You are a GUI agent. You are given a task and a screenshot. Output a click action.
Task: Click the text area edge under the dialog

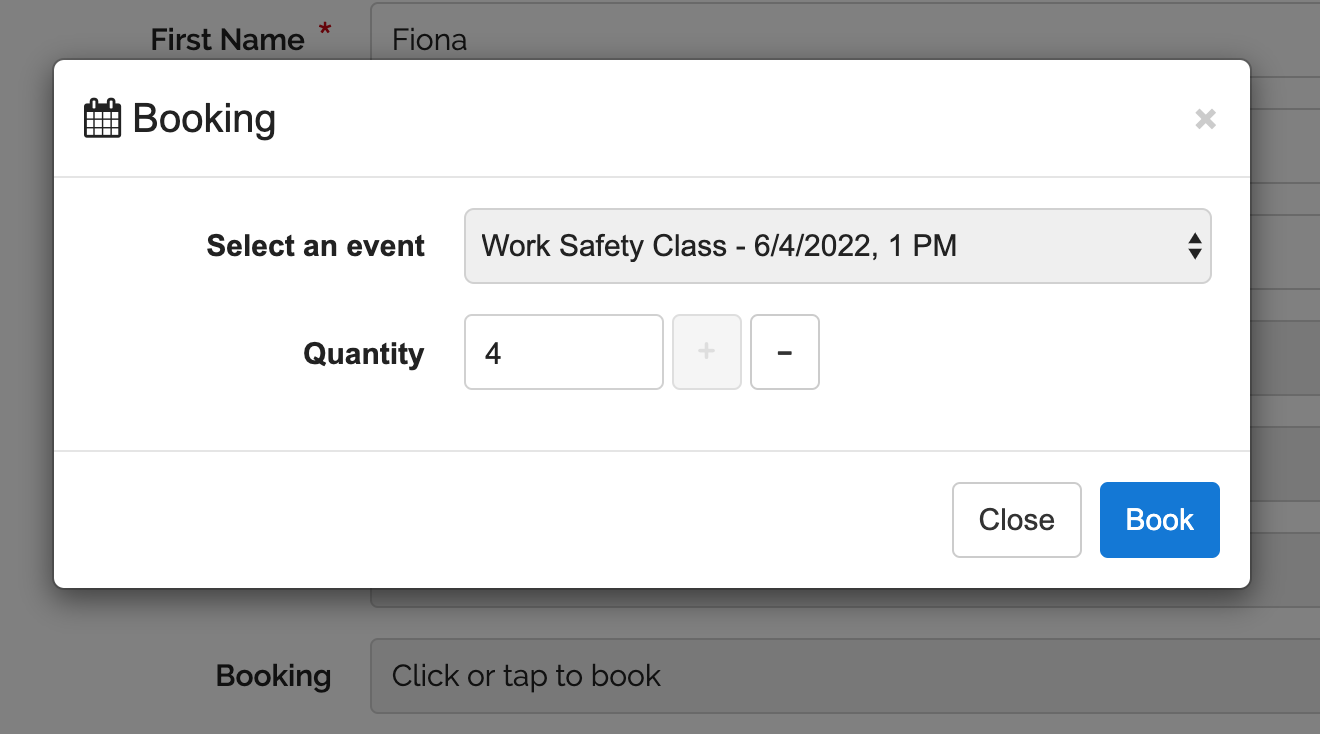pyautogui.click(x=845, y=598)
